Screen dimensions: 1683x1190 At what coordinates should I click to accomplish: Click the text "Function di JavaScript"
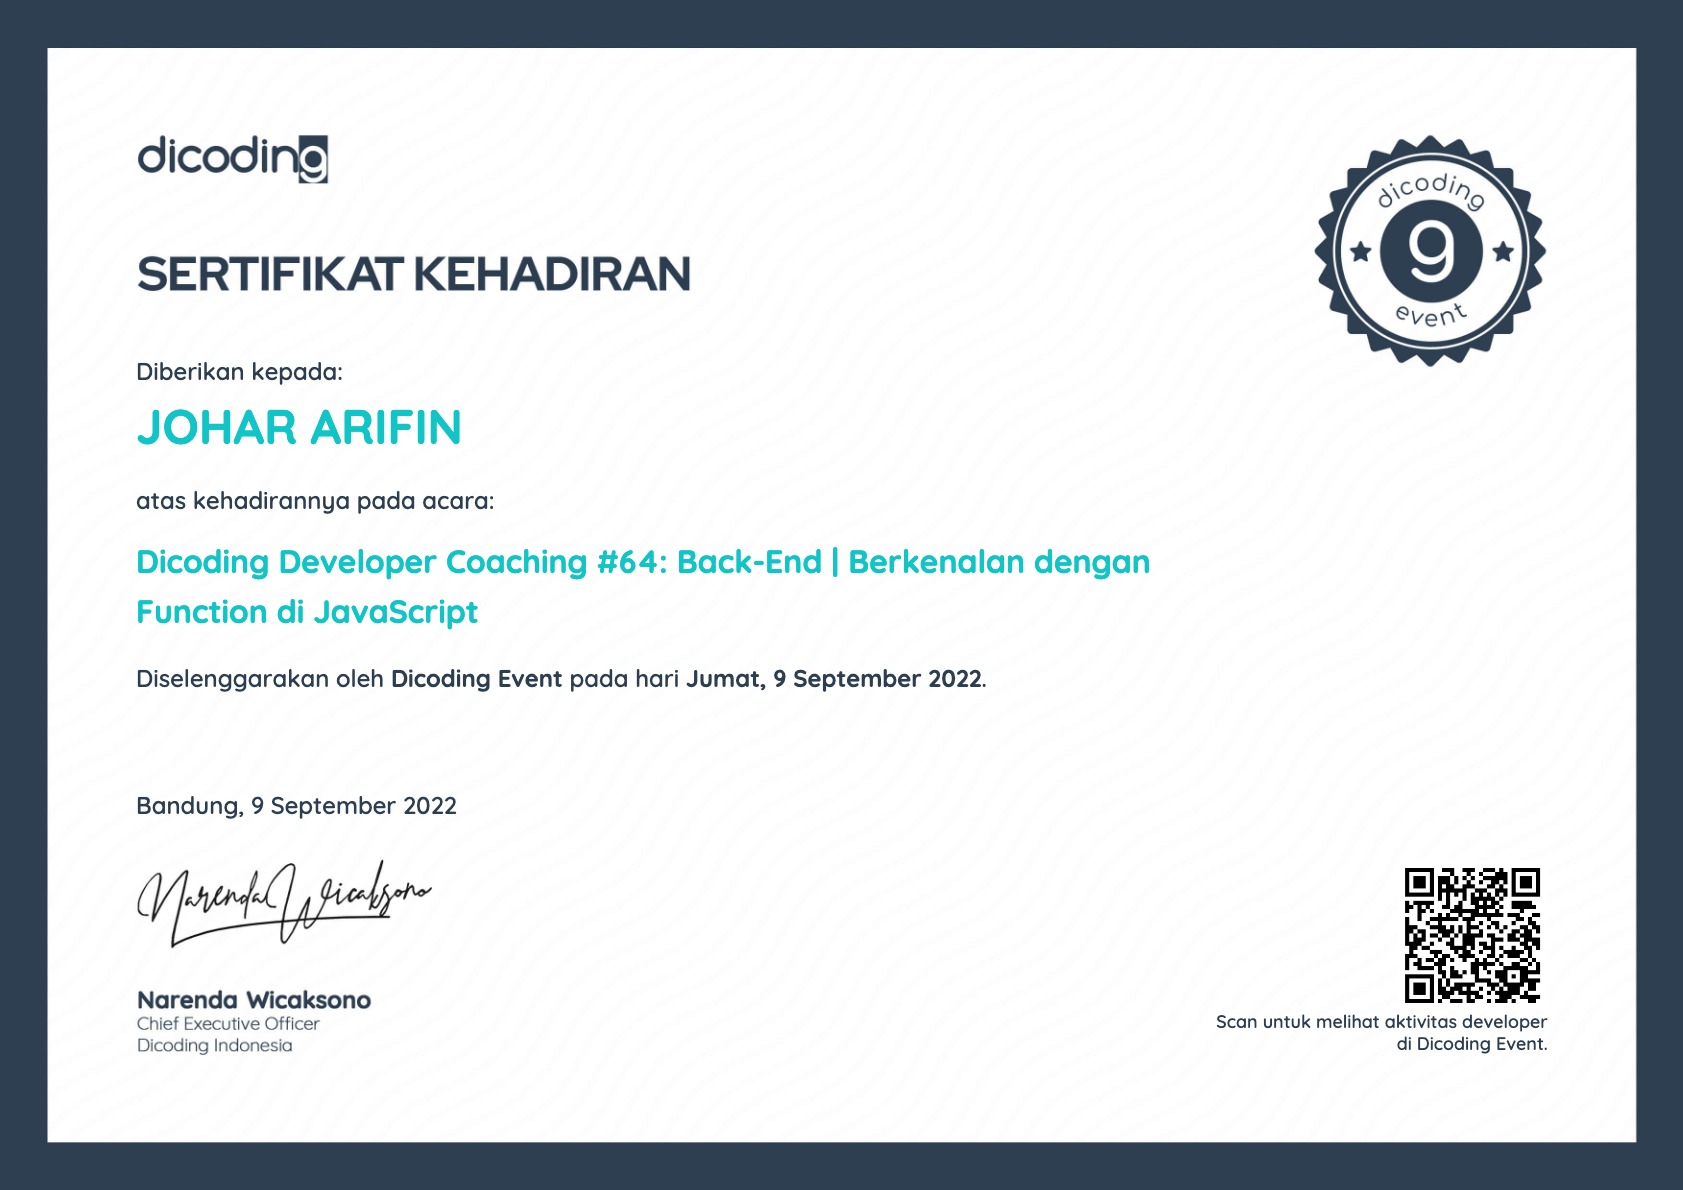[x=307, y=612]
